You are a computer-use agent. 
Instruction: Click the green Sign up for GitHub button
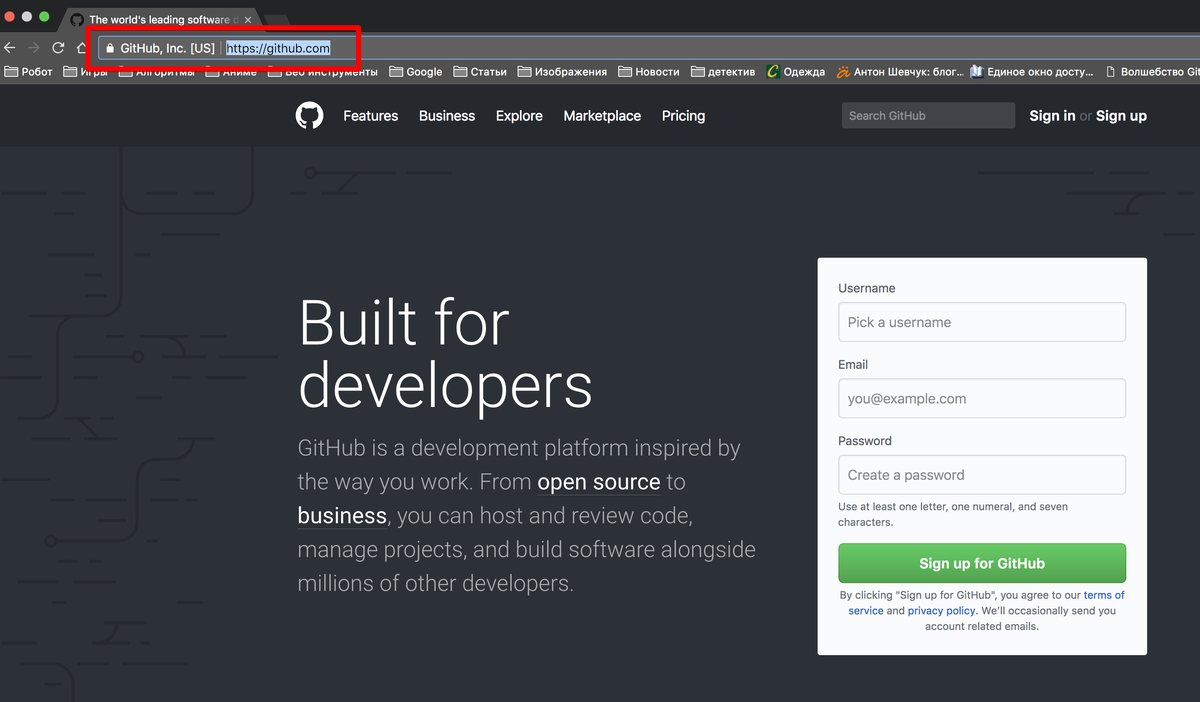click(x=982, y=563)
